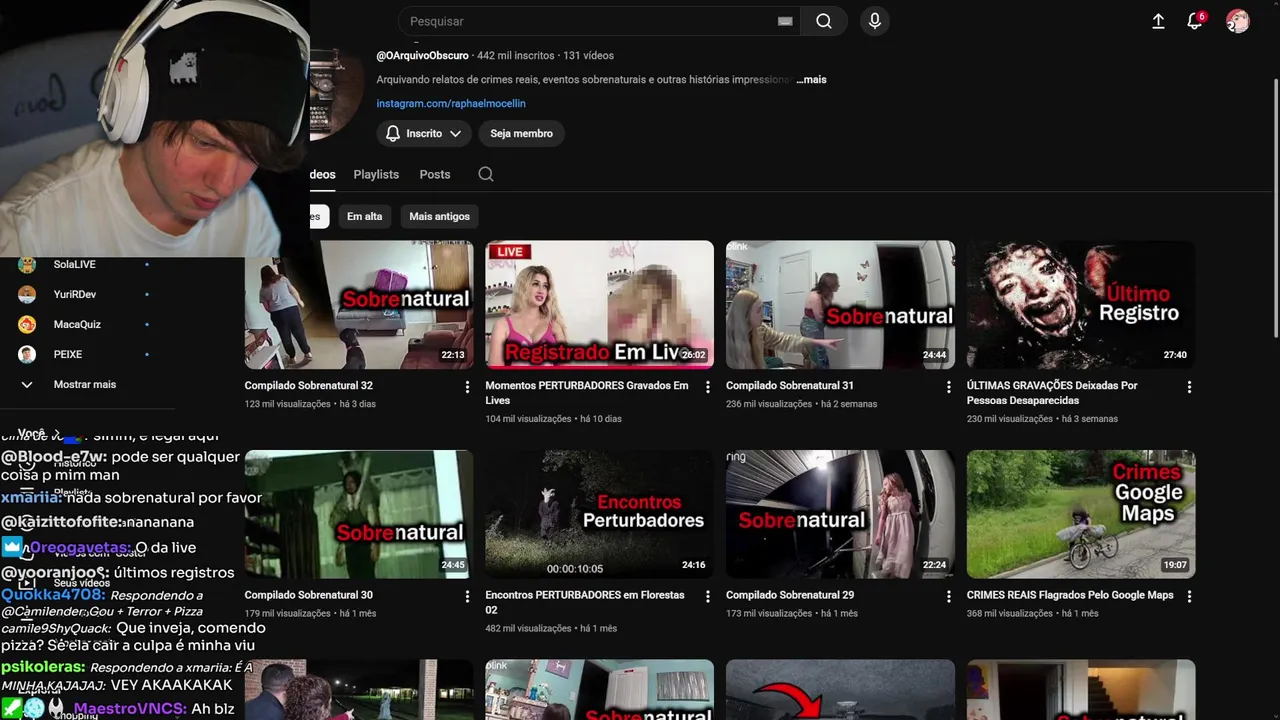1280x720 pixels.
Task: Open options for Compilado Sobrenatural 31
Action: point(949,387)
